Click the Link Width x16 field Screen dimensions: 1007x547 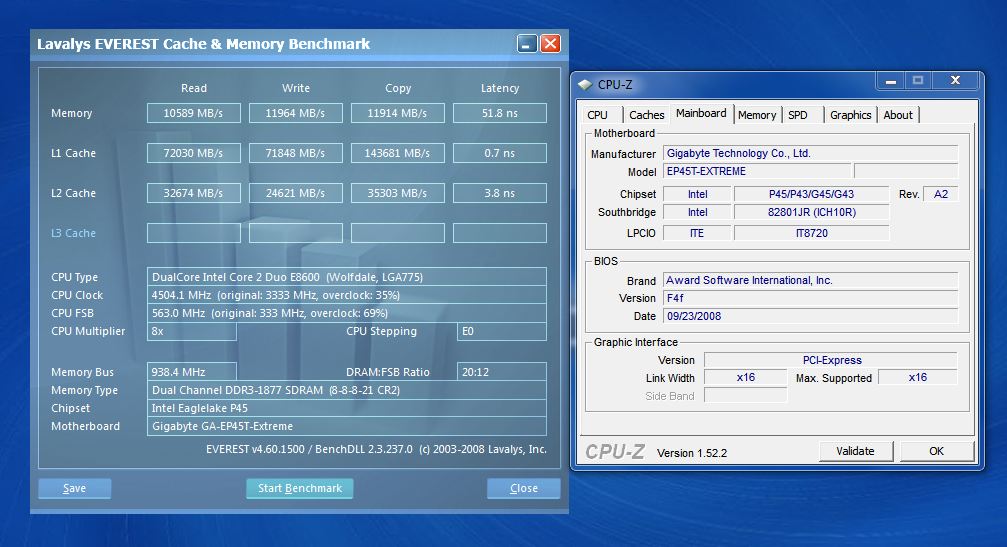pos(746,377)
